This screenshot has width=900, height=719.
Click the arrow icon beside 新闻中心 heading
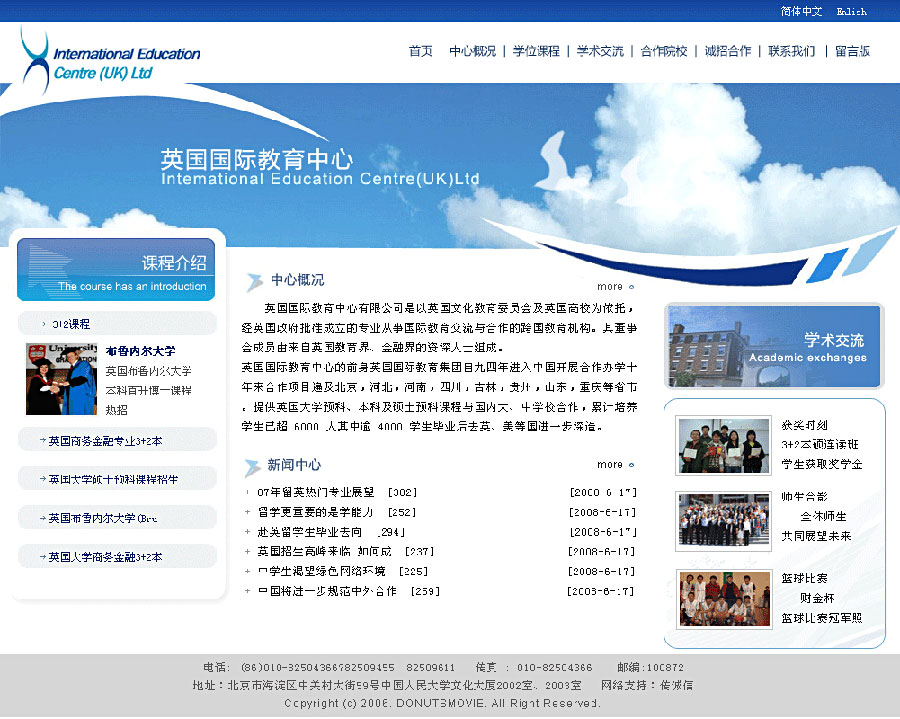(254, 466)
